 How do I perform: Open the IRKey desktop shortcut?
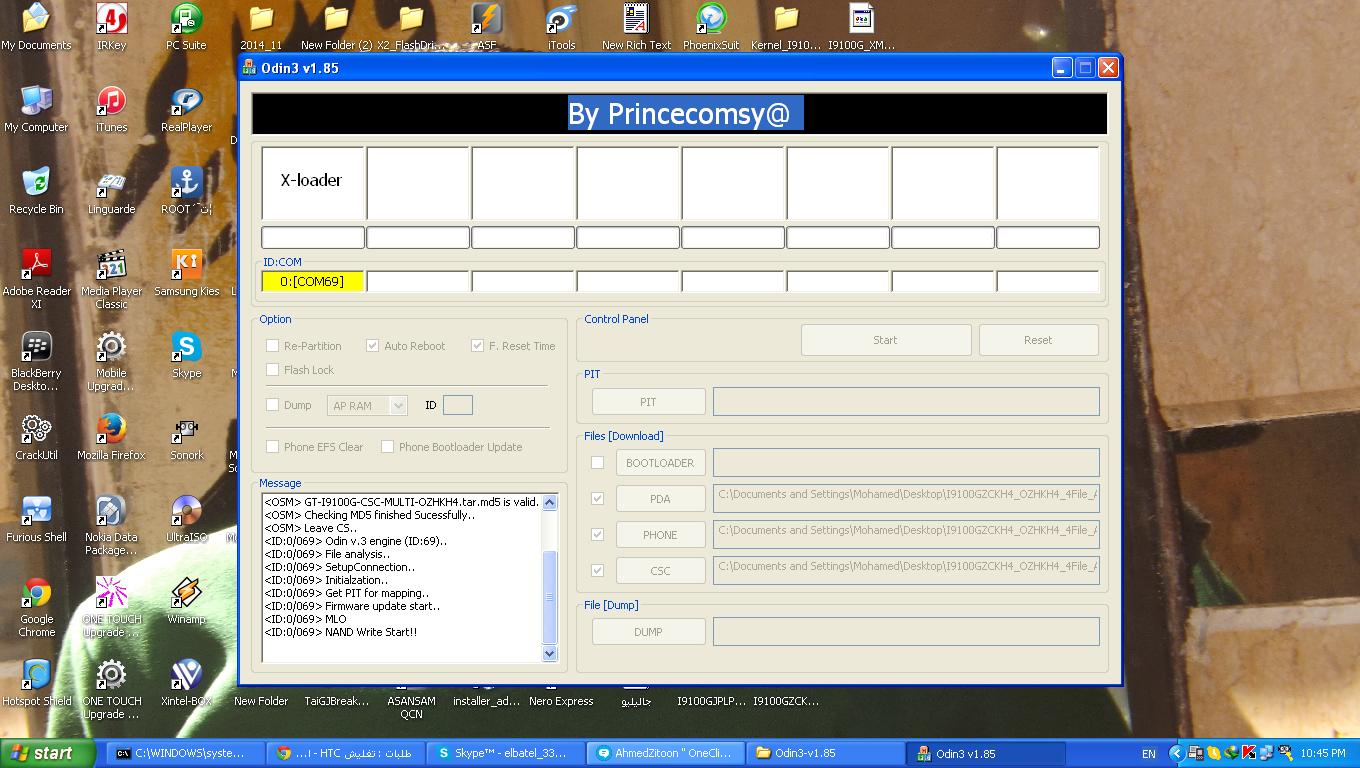111,27
